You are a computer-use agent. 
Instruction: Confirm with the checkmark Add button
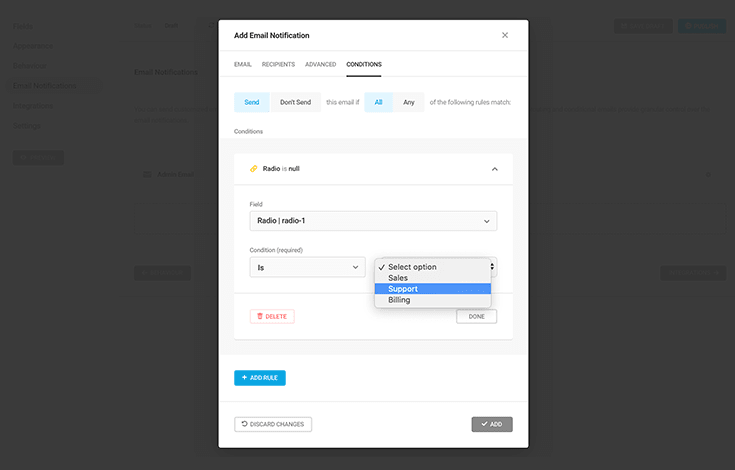(491, 424)
